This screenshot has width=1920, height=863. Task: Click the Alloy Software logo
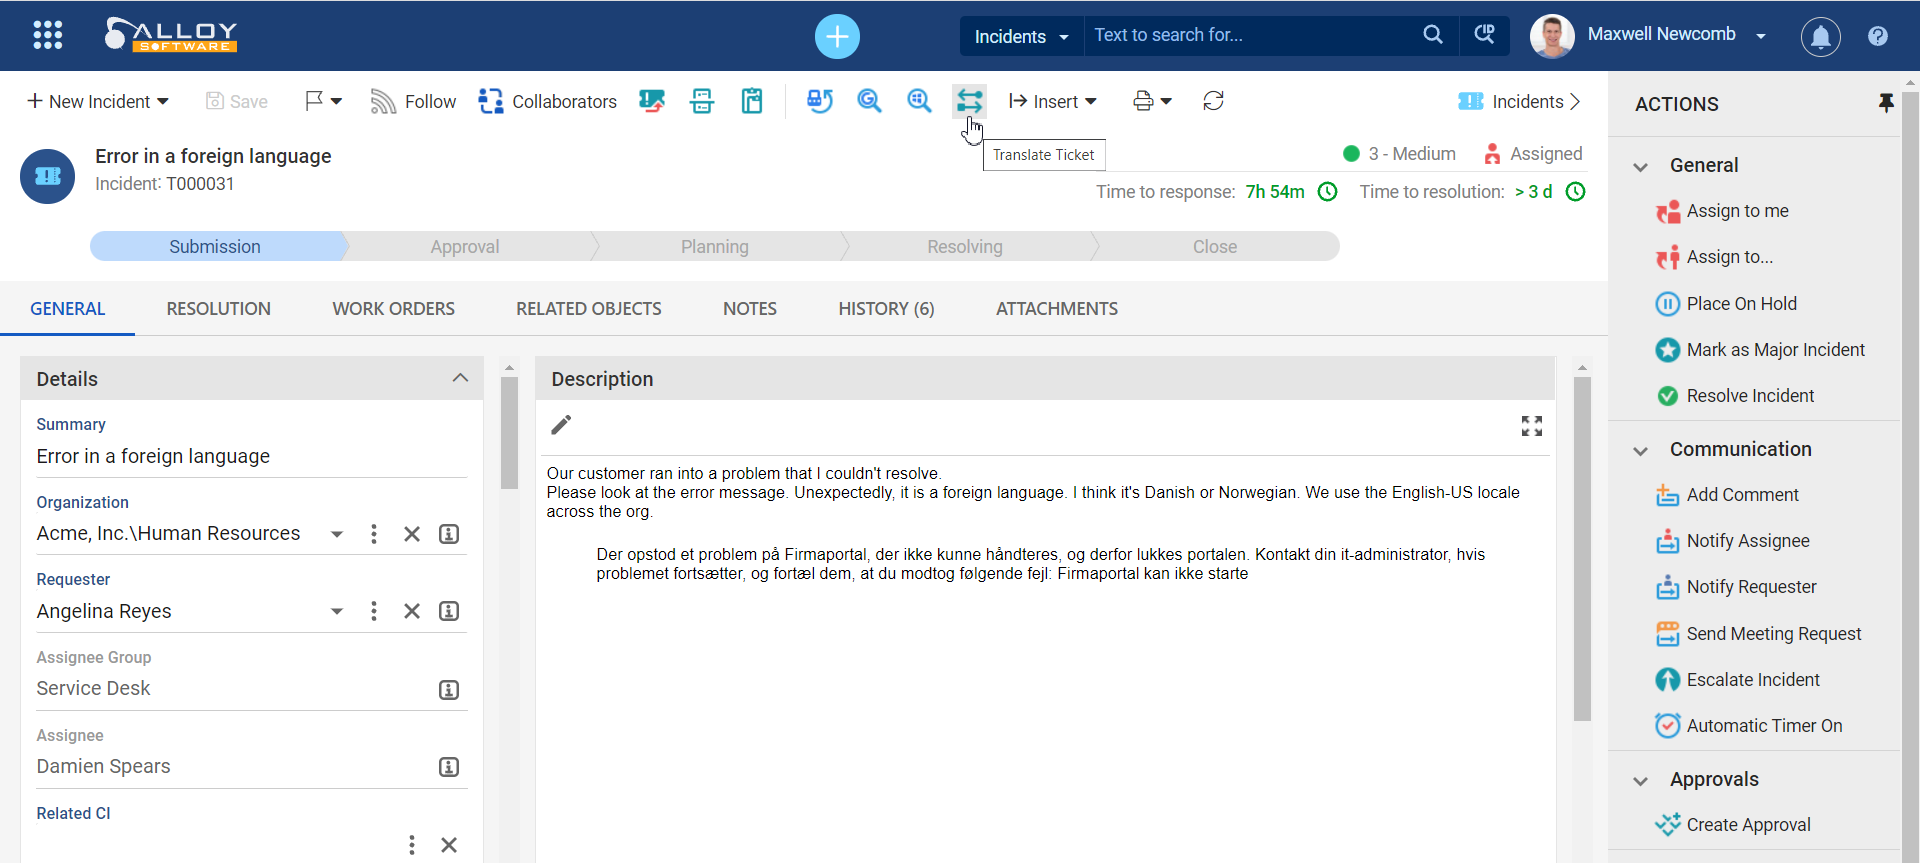(x=171, y=35)
